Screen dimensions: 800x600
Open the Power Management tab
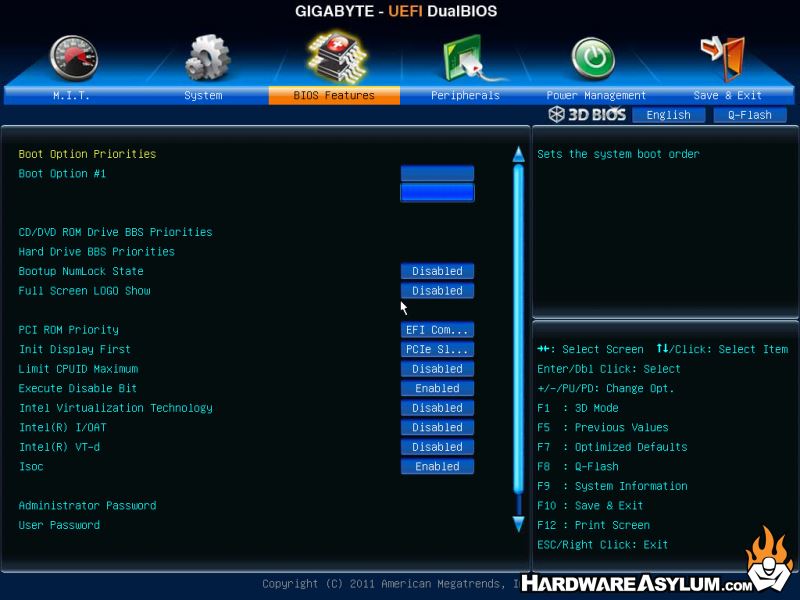tap(596, 95)
